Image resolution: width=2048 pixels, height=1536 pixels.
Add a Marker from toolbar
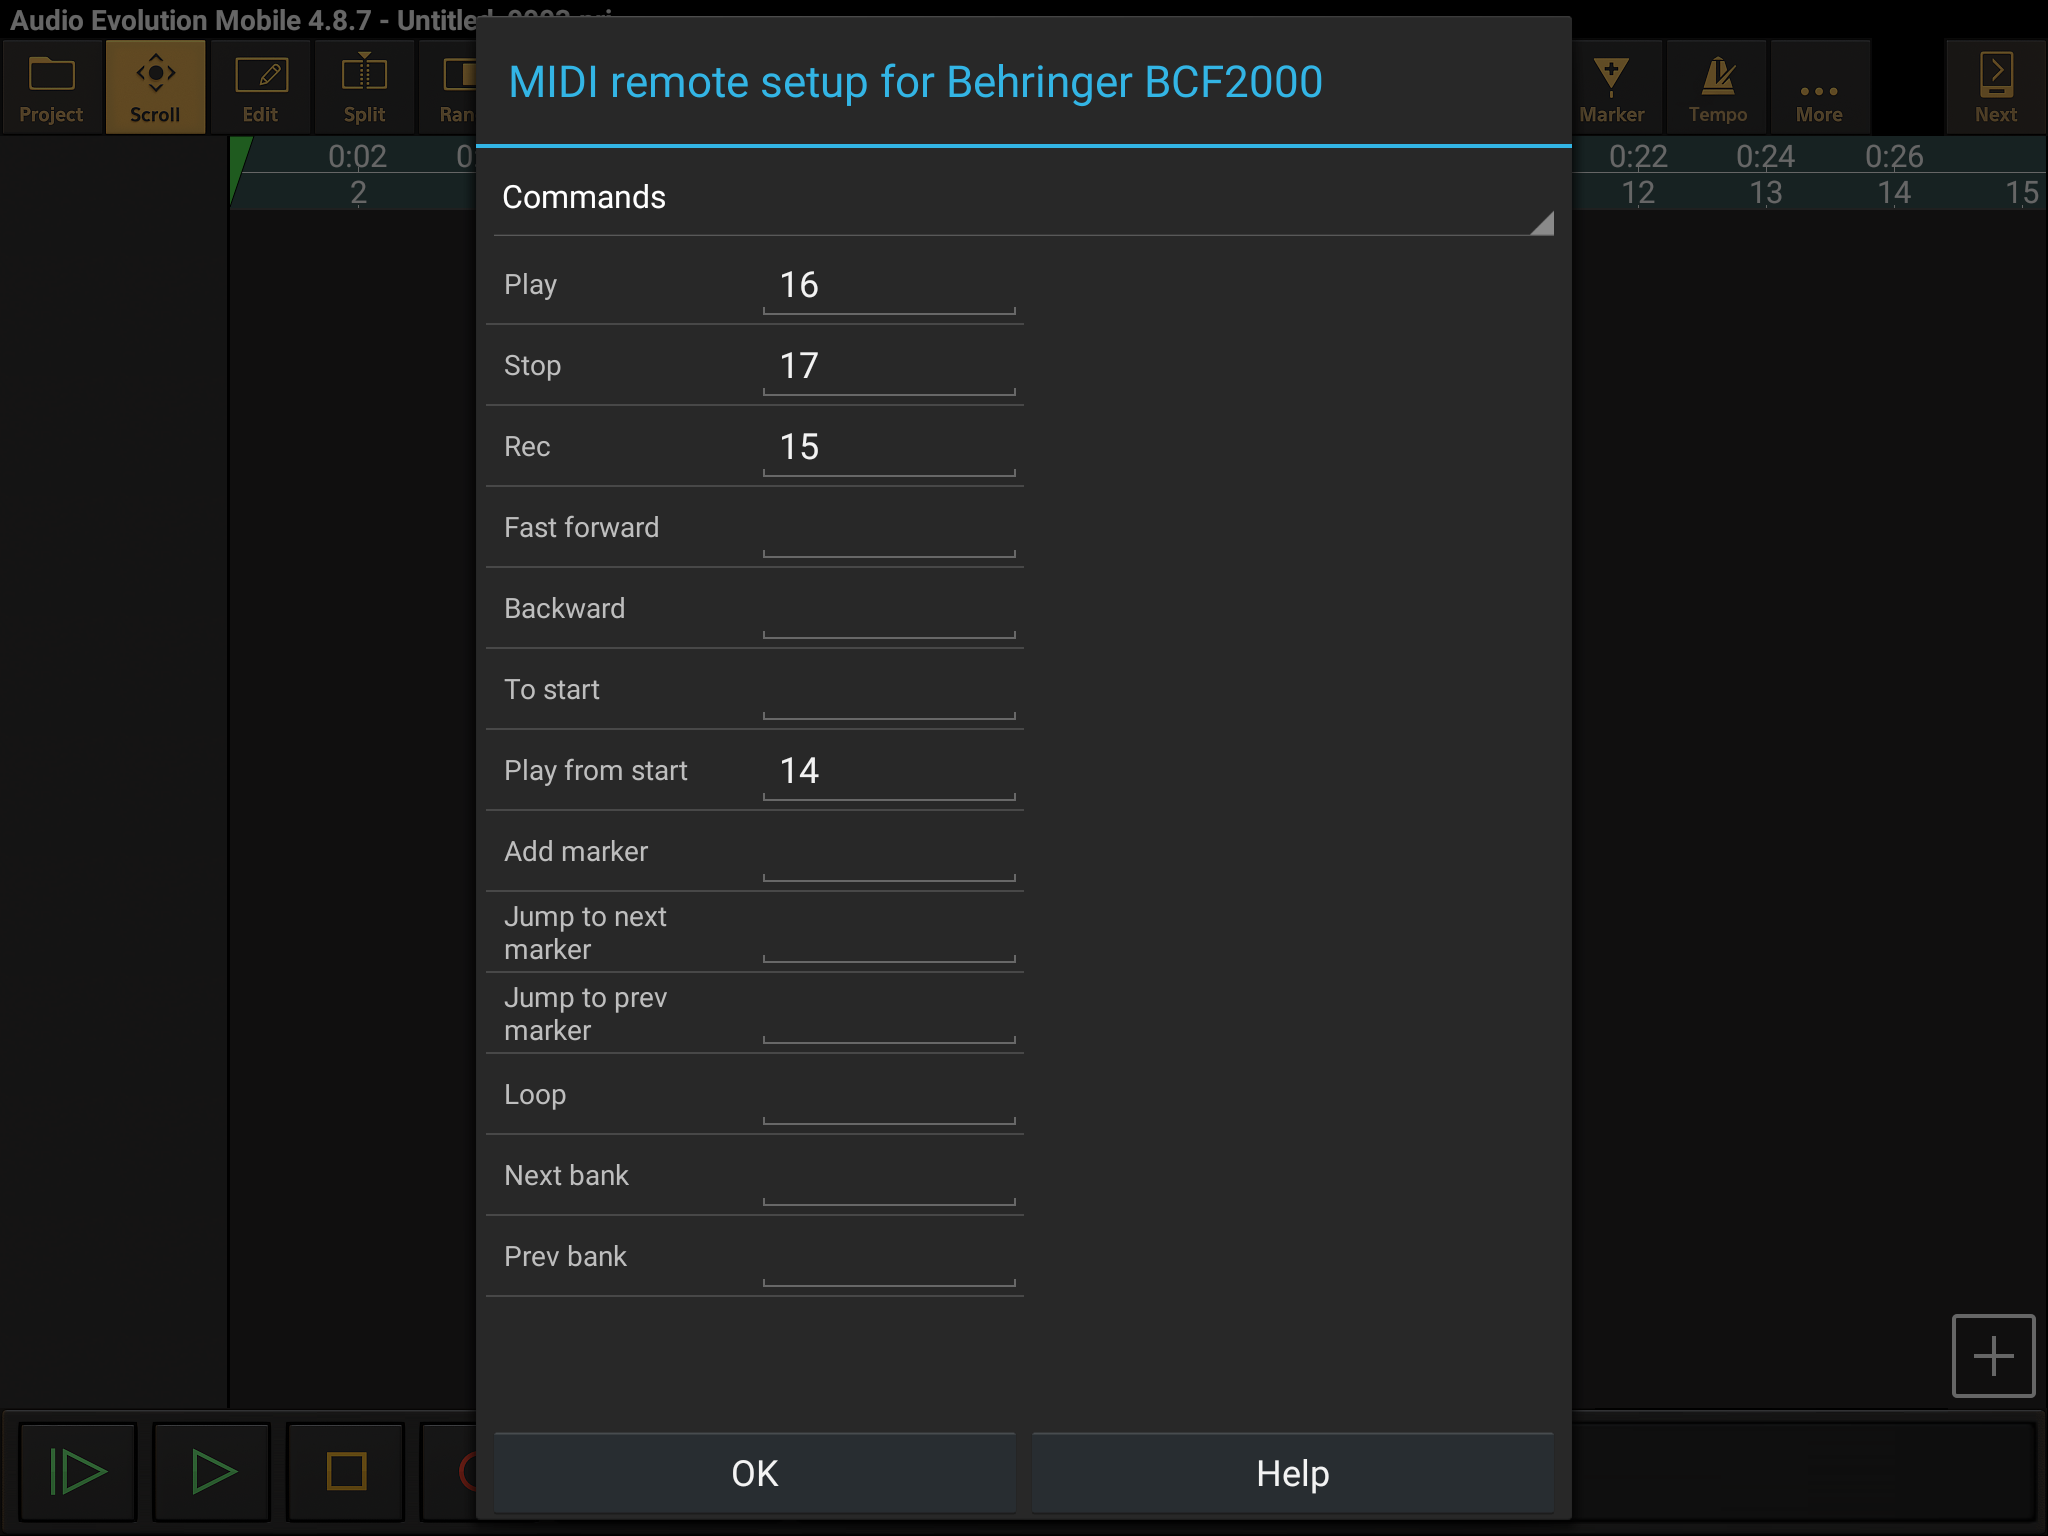point(1612,88)
